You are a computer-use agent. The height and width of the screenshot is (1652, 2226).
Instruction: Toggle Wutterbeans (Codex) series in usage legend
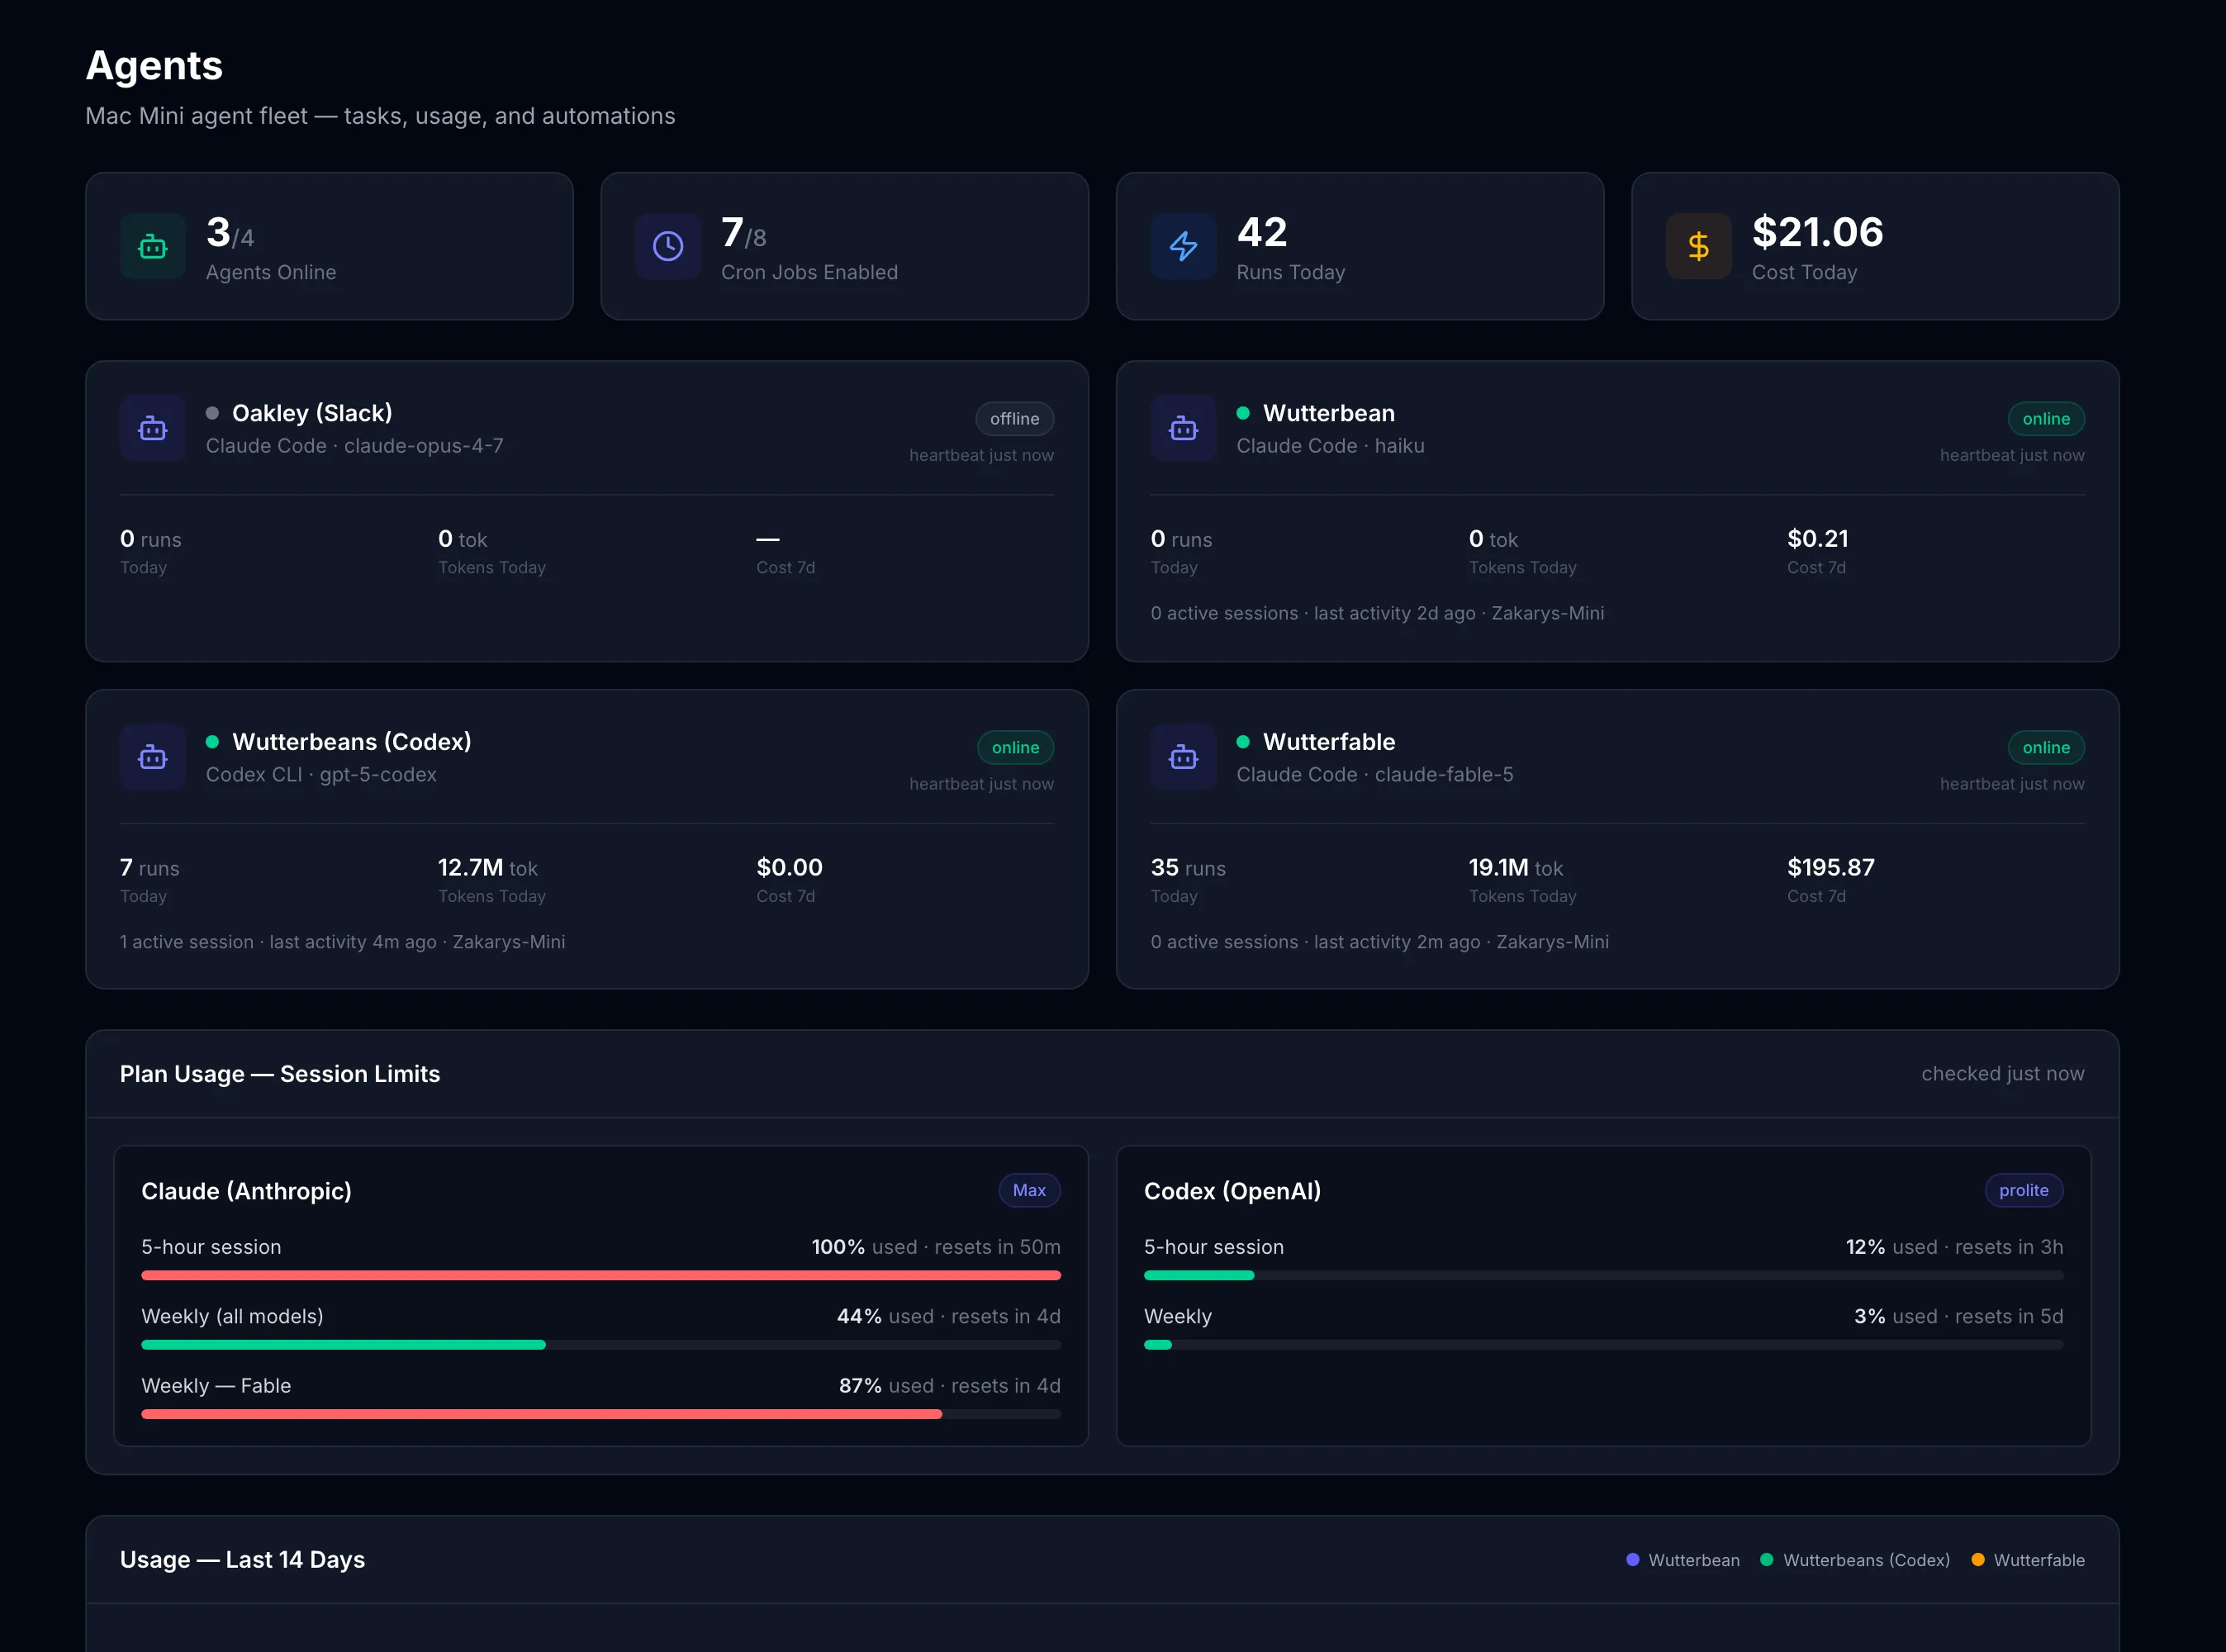point(1855,1560)
